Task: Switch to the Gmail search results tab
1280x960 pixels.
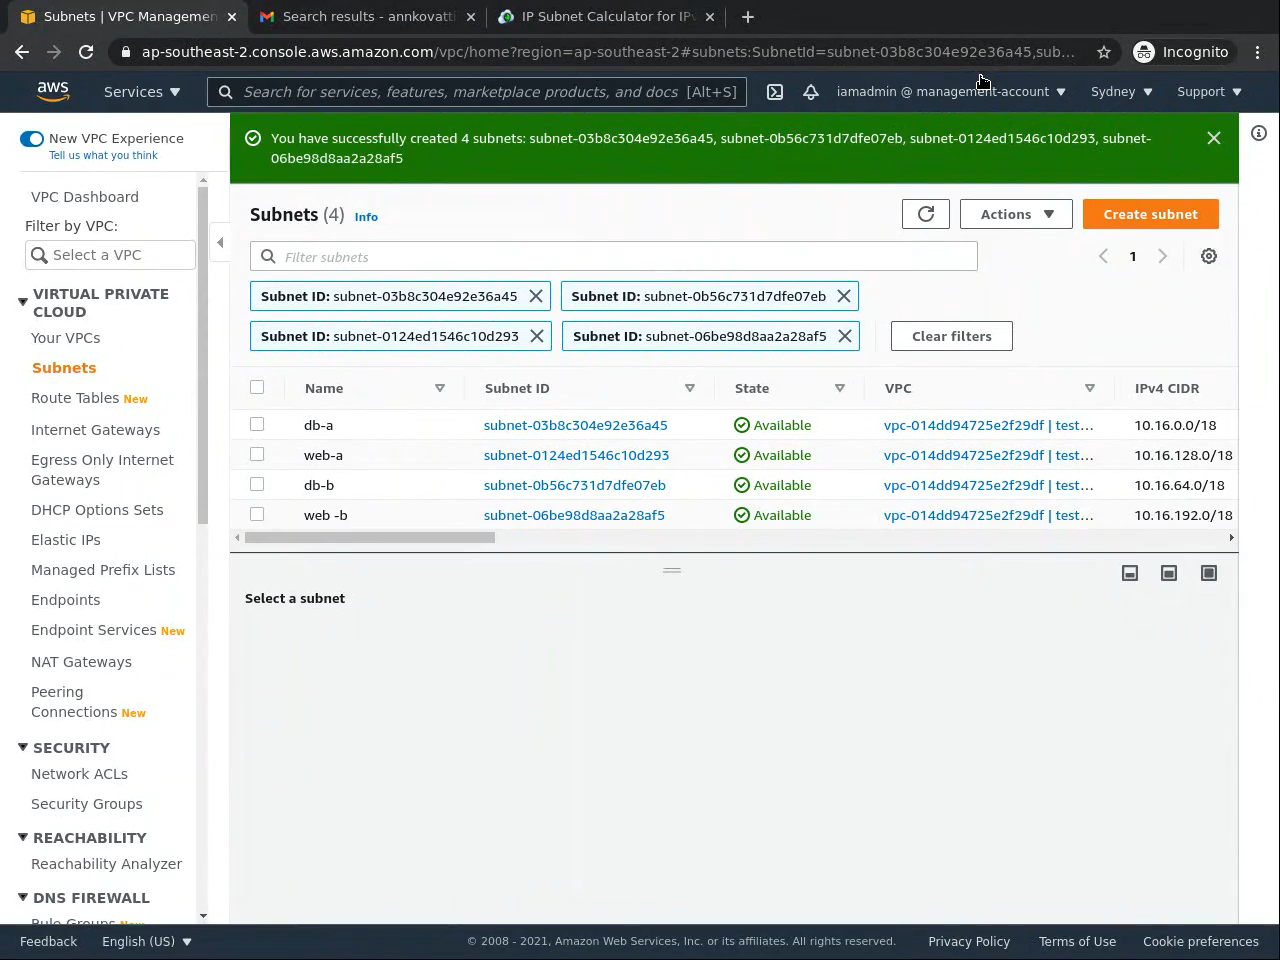Action: click(369, 16)
